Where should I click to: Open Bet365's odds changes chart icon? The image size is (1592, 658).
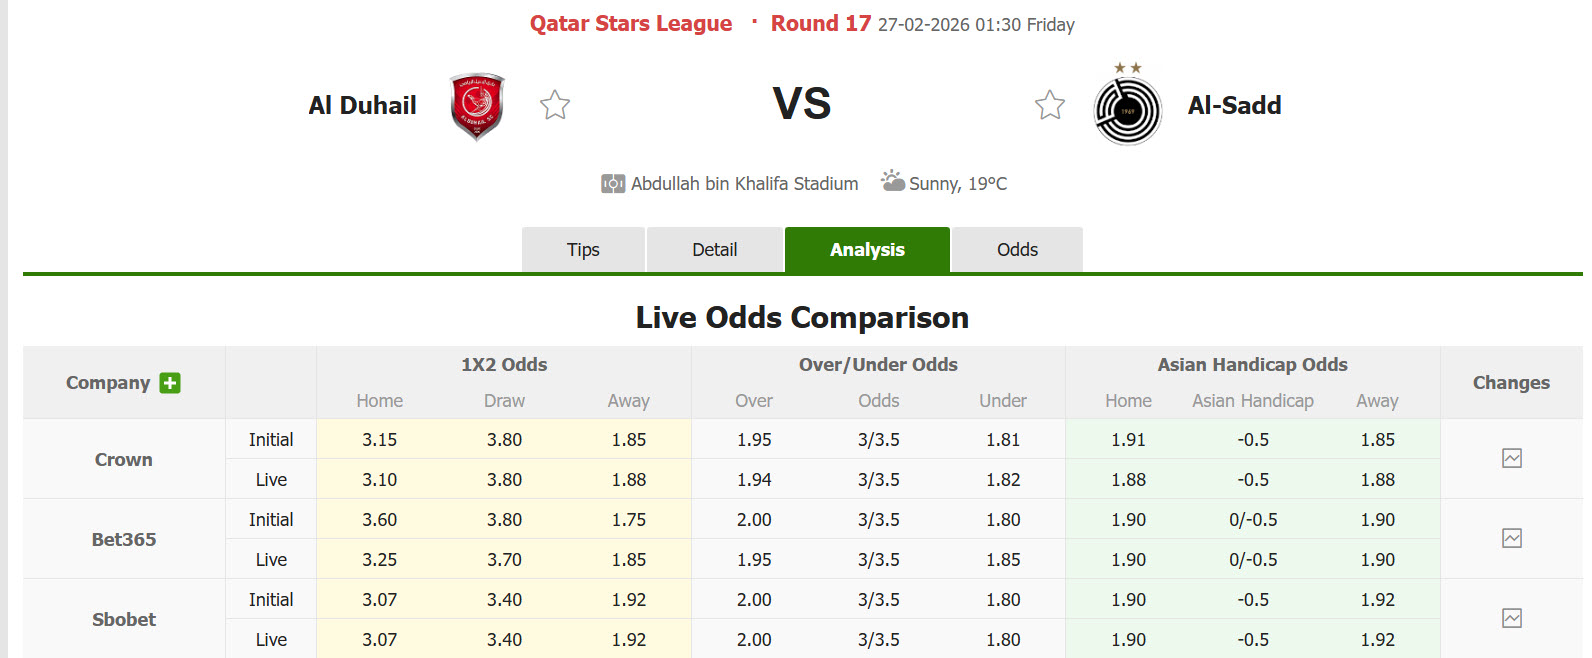pyautogui.click(x=1511, y=538)
